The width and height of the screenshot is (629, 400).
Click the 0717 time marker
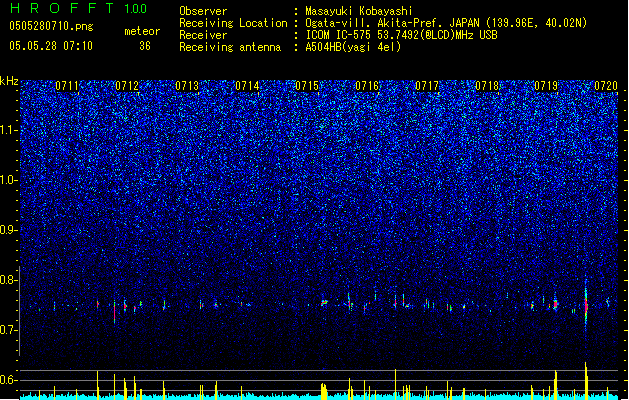[427, 86]
